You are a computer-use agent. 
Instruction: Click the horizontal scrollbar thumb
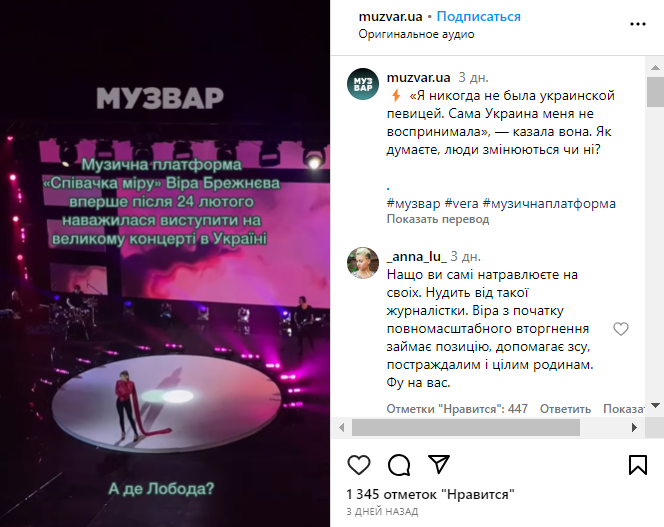[466, 428]
